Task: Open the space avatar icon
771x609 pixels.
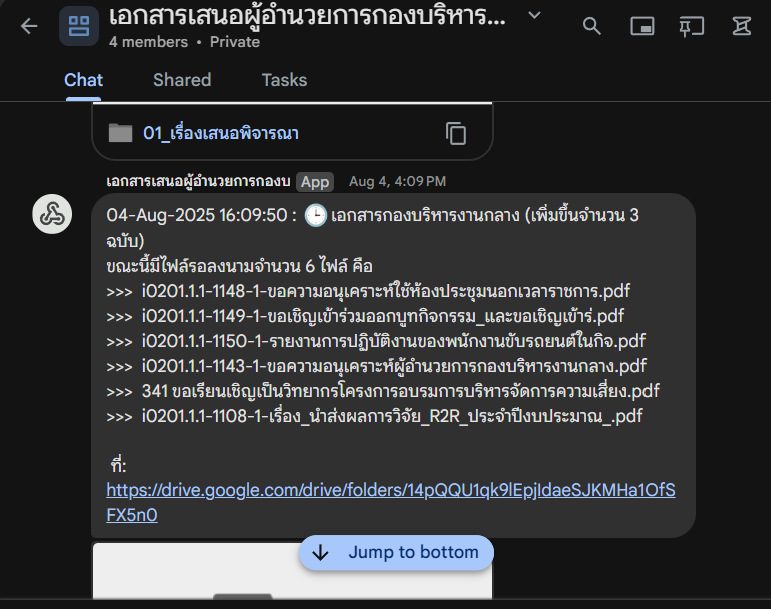Action: click(79, 26)
